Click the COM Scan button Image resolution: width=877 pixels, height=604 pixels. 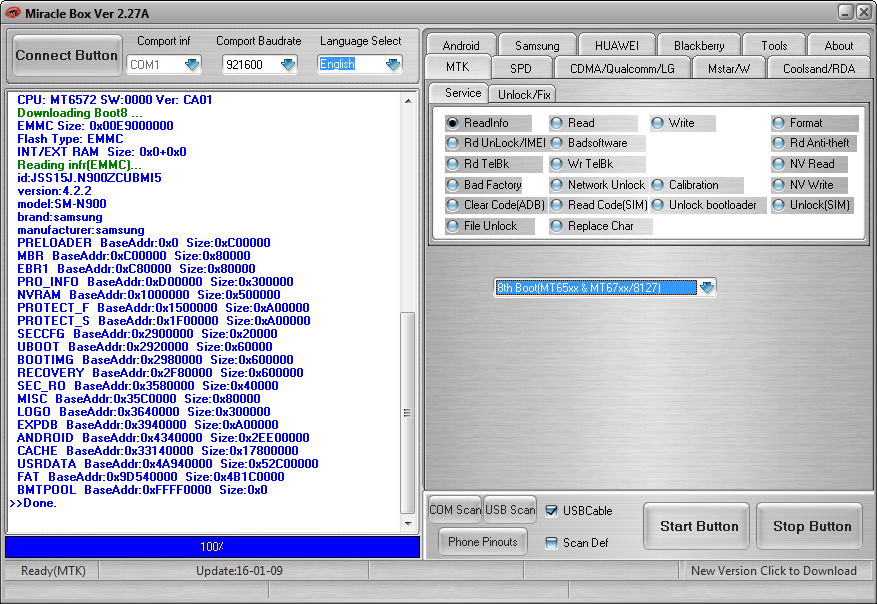[x=455, y=509]
